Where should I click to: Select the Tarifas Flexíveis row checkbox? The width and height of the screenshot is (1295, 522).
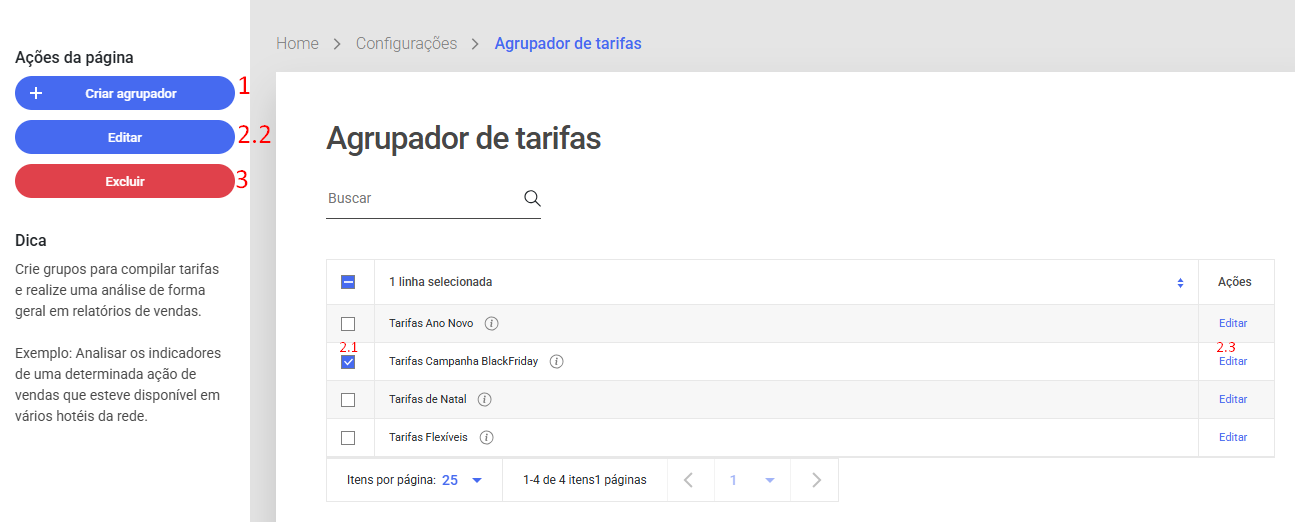[x=348, y=438]
